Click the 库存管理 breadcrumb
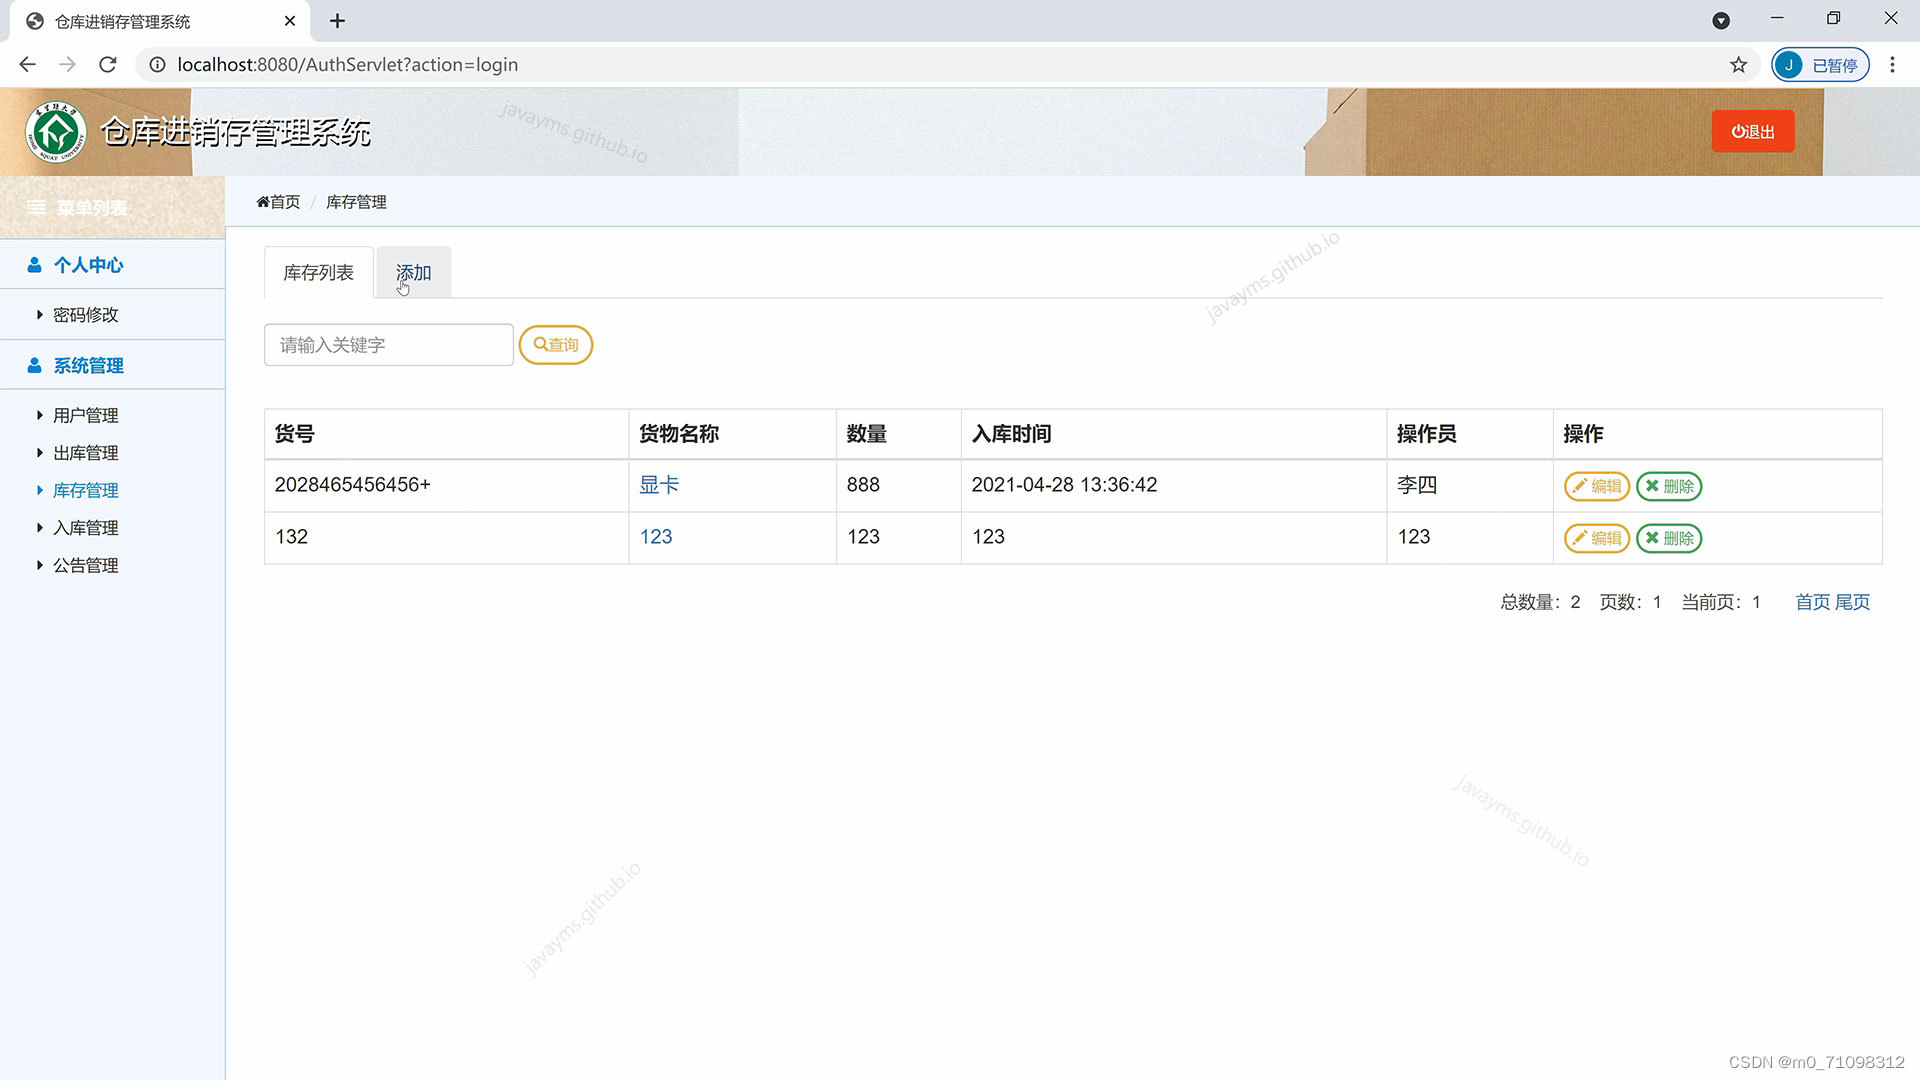The width and height of the screenshot is (1920, 1080). [356, 202]
